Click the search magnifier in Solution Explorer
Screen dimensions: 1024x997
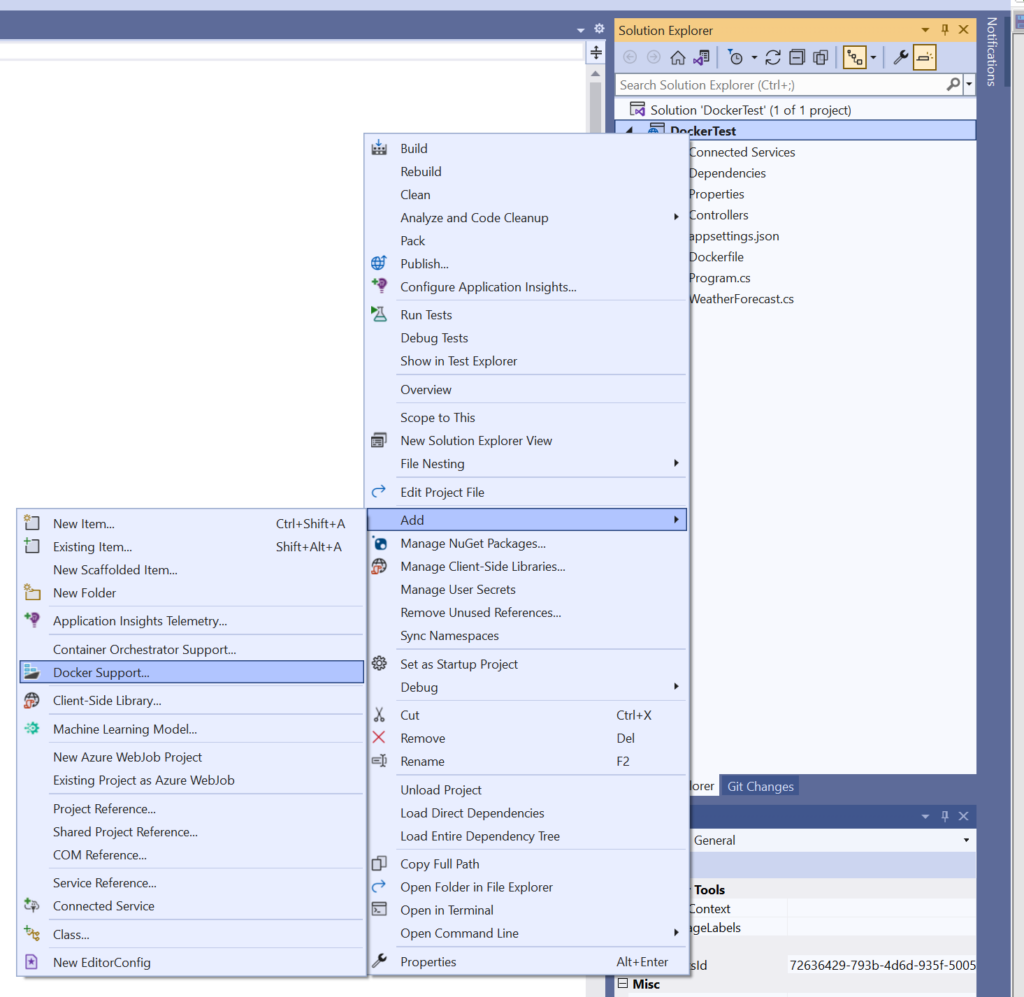(x=953, y=84)
